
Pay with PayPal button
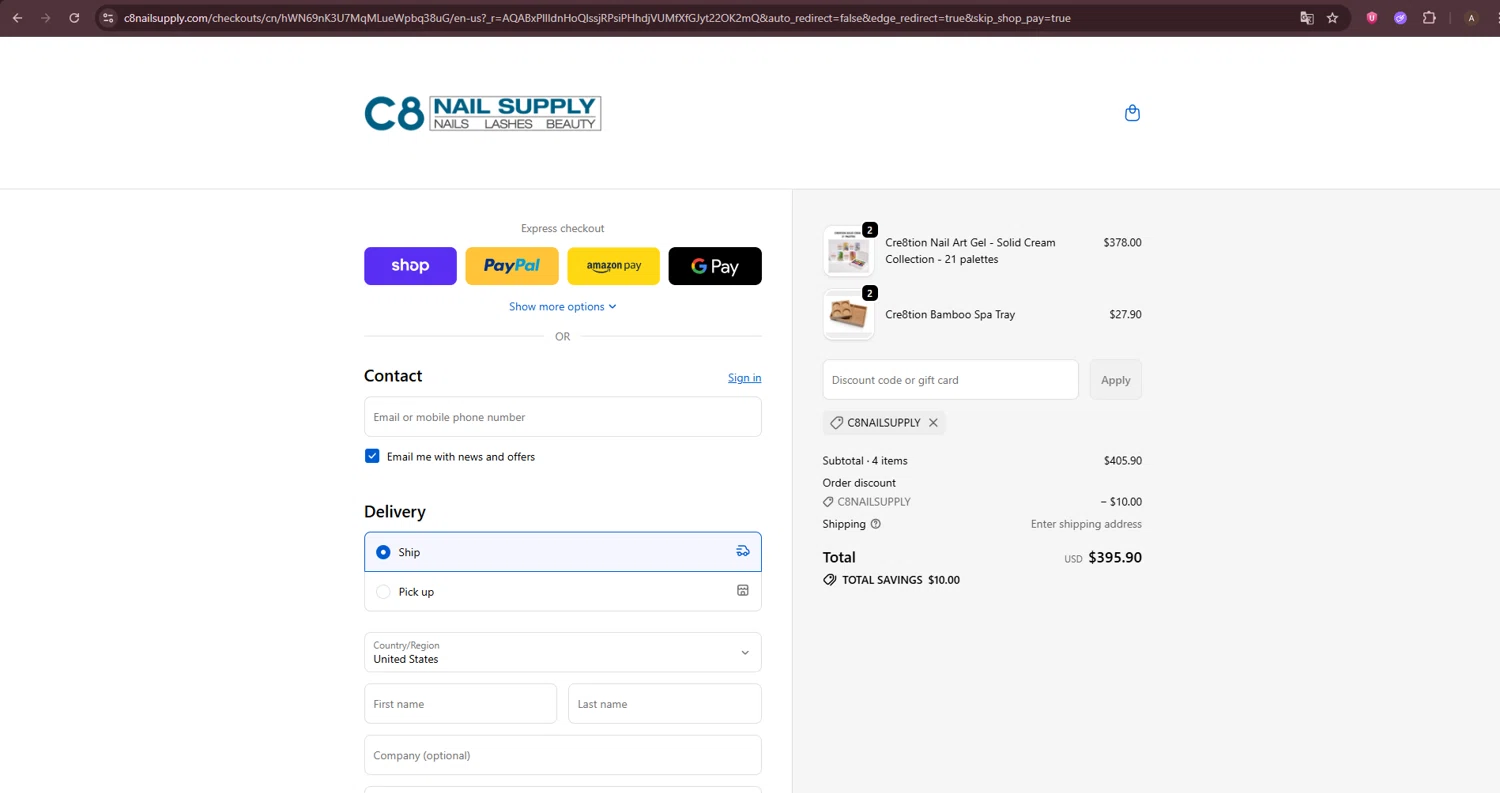tap(512, 266)
